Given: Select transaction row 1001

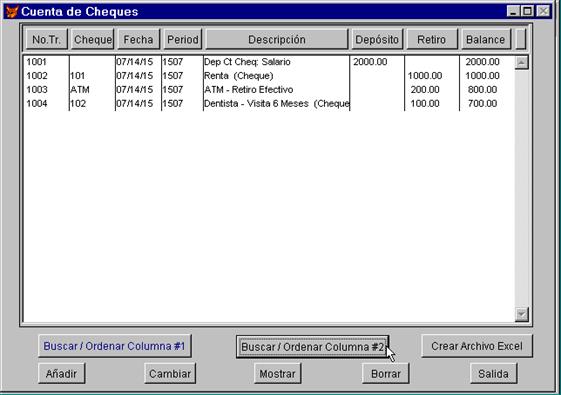Looking at the screenshot, I should (269, 62).
